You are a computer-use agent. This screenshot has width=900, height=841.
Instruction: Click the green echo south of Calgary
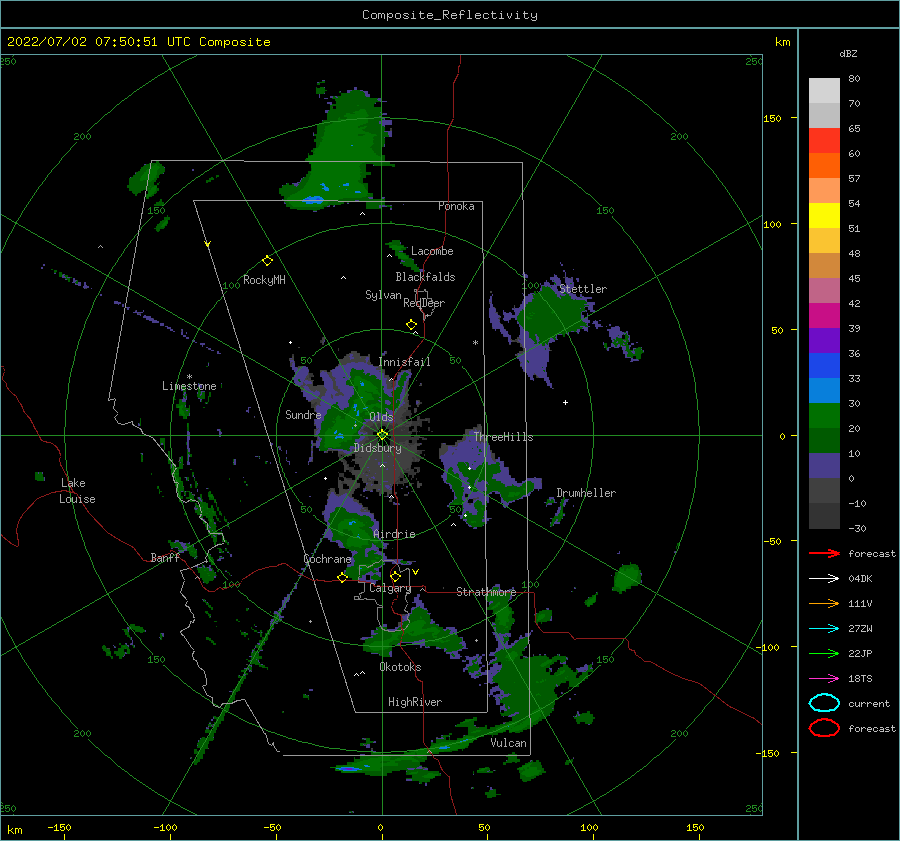416,631
